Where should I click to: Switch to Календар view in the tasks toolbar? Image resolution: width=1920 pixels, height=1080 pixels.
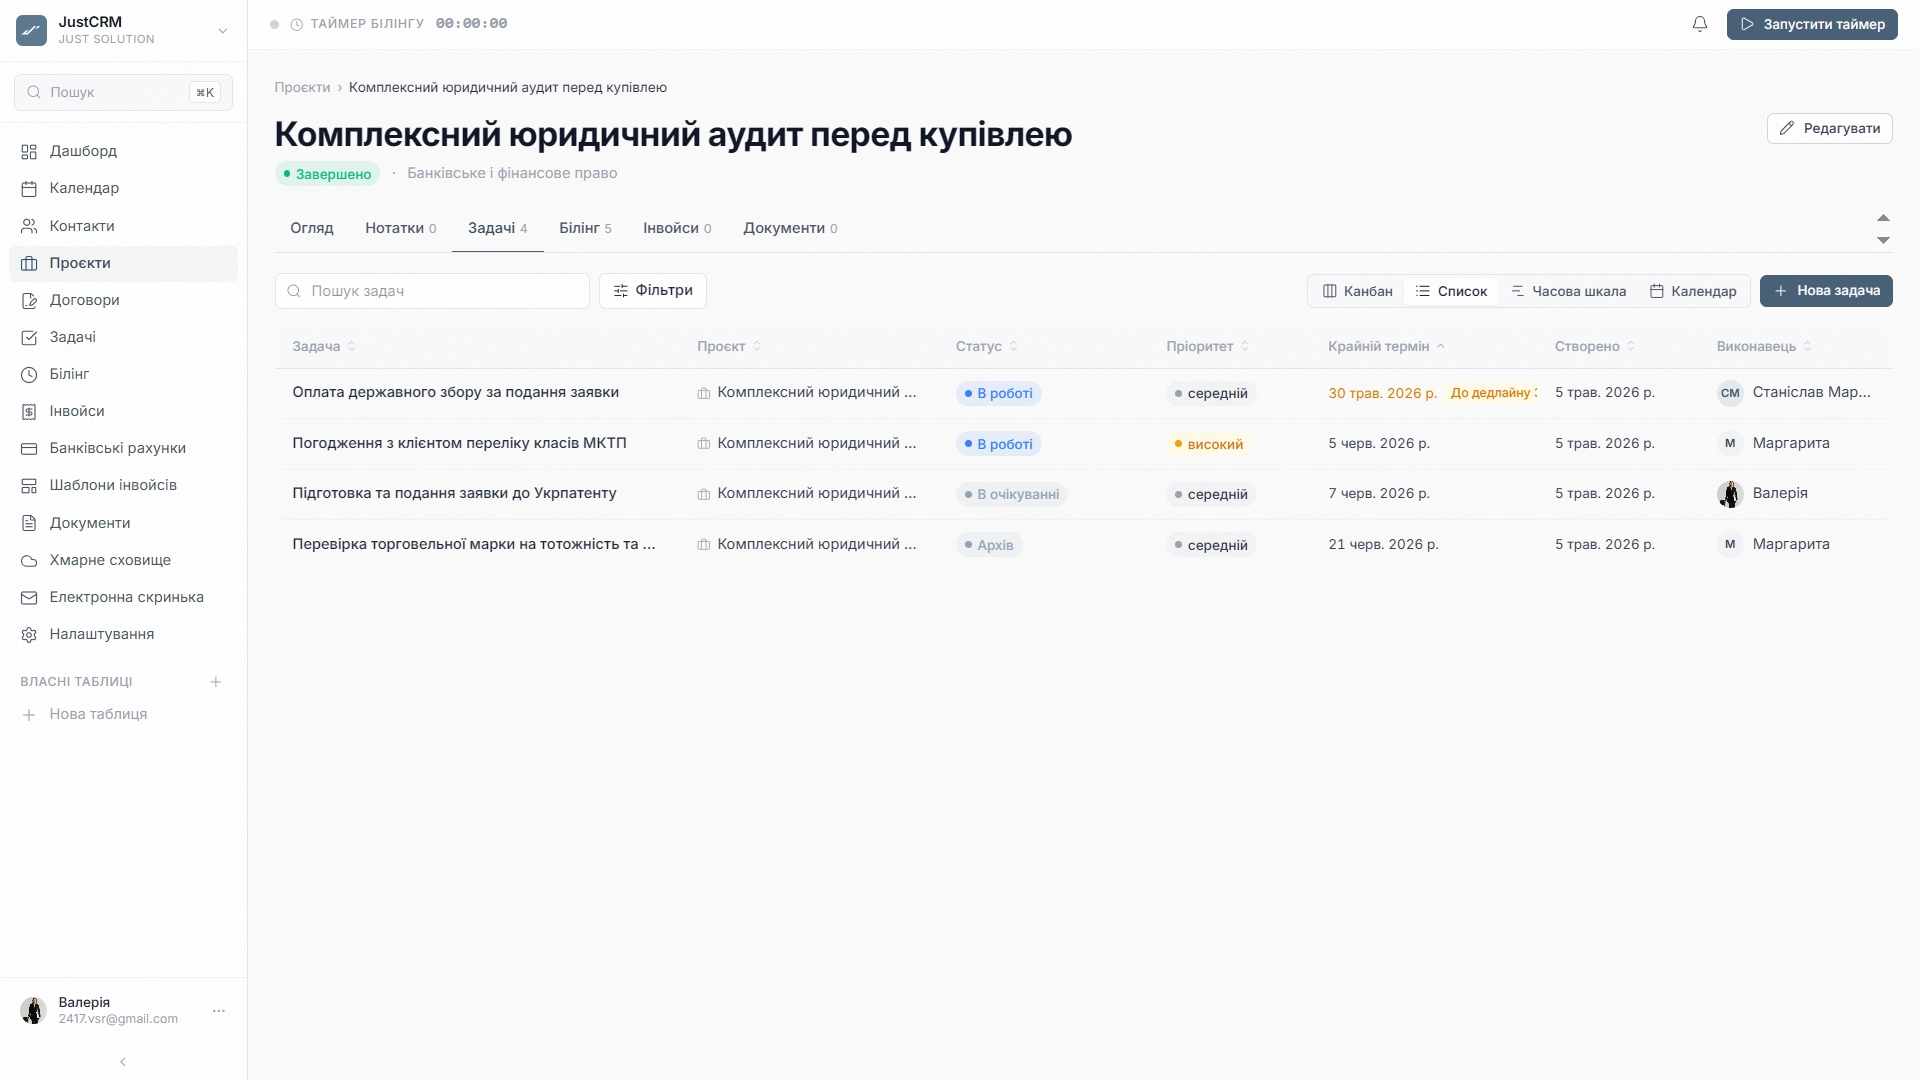1692,291
